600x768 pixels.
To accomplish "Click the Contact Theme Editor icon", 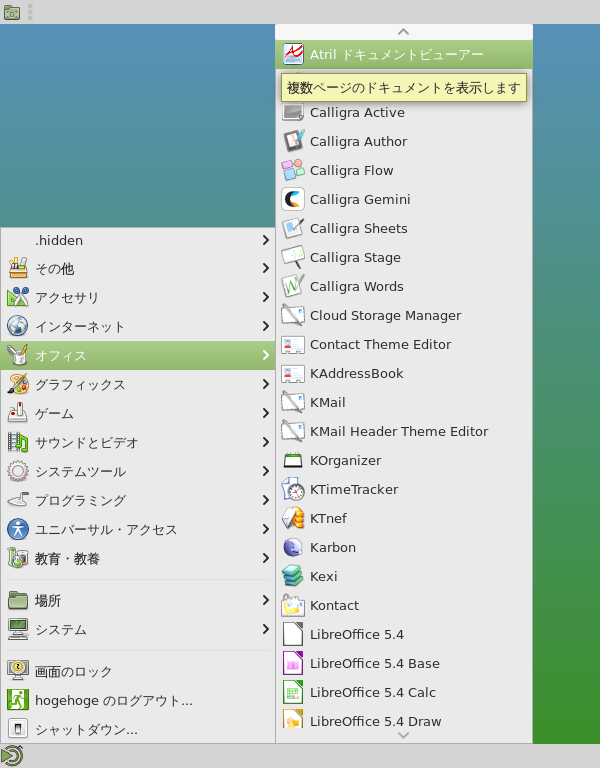I will click(293, 344).
